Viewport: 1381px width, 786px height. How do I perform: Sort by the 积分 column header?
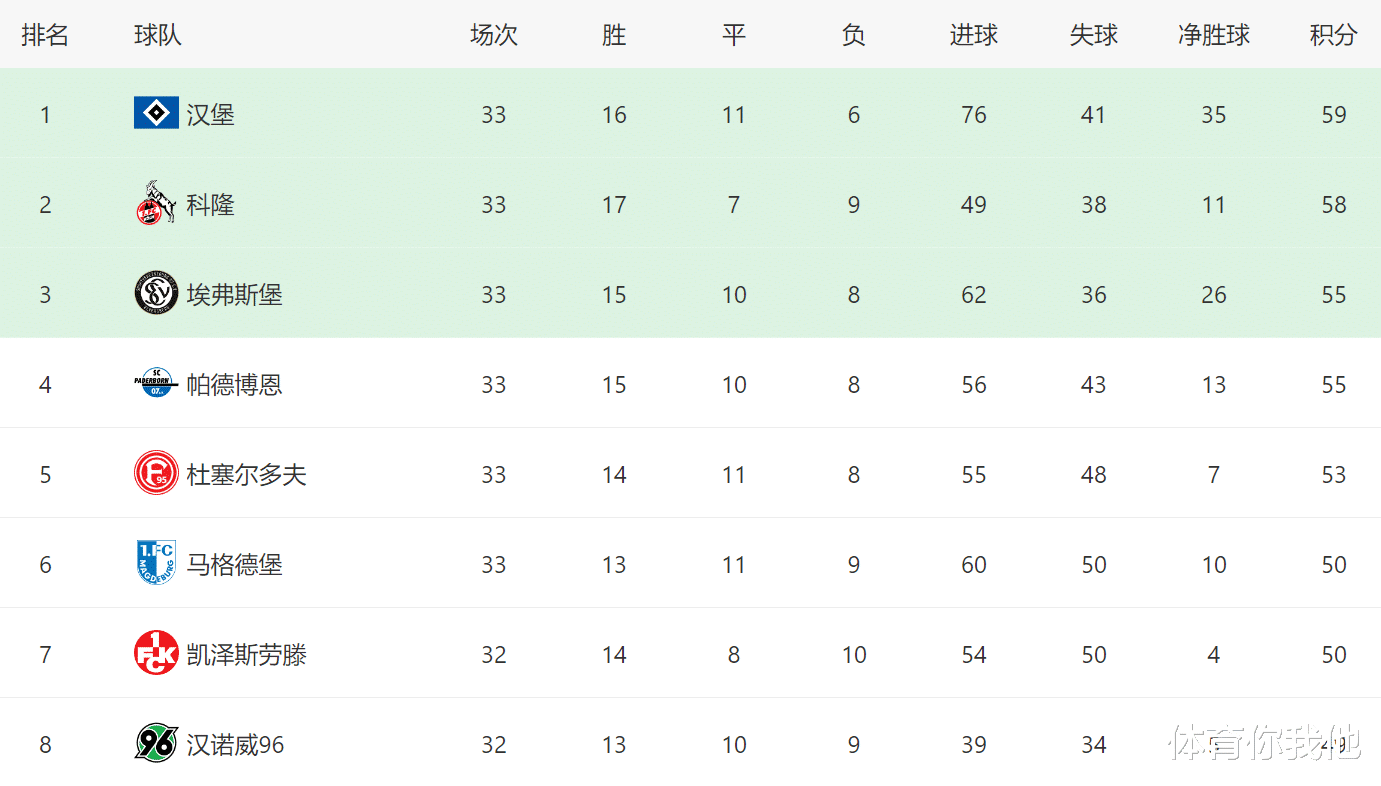(1334, 35)
